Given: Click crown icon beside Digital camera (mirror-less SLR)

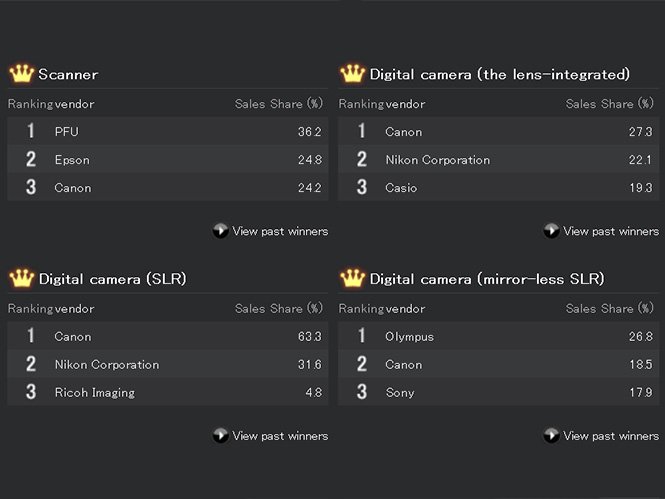Looking at the screenshot, I should (x=352, y=278).
